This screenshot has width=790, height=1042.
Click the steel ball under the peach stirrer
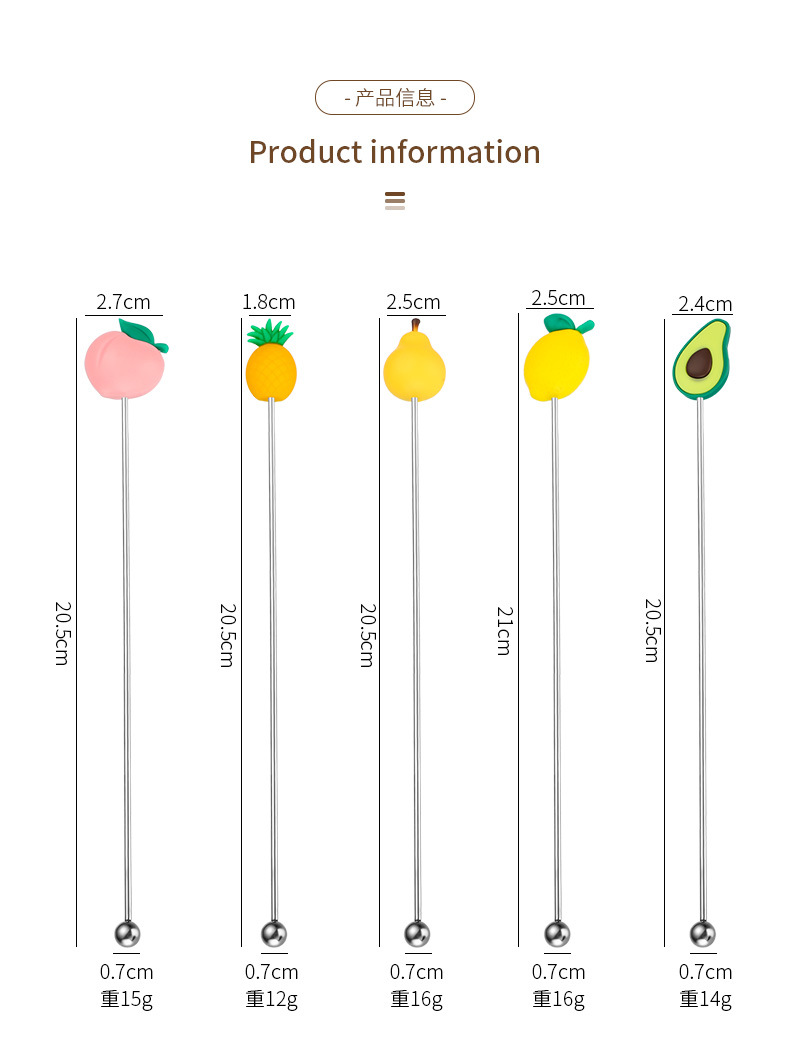click(127, 934)
